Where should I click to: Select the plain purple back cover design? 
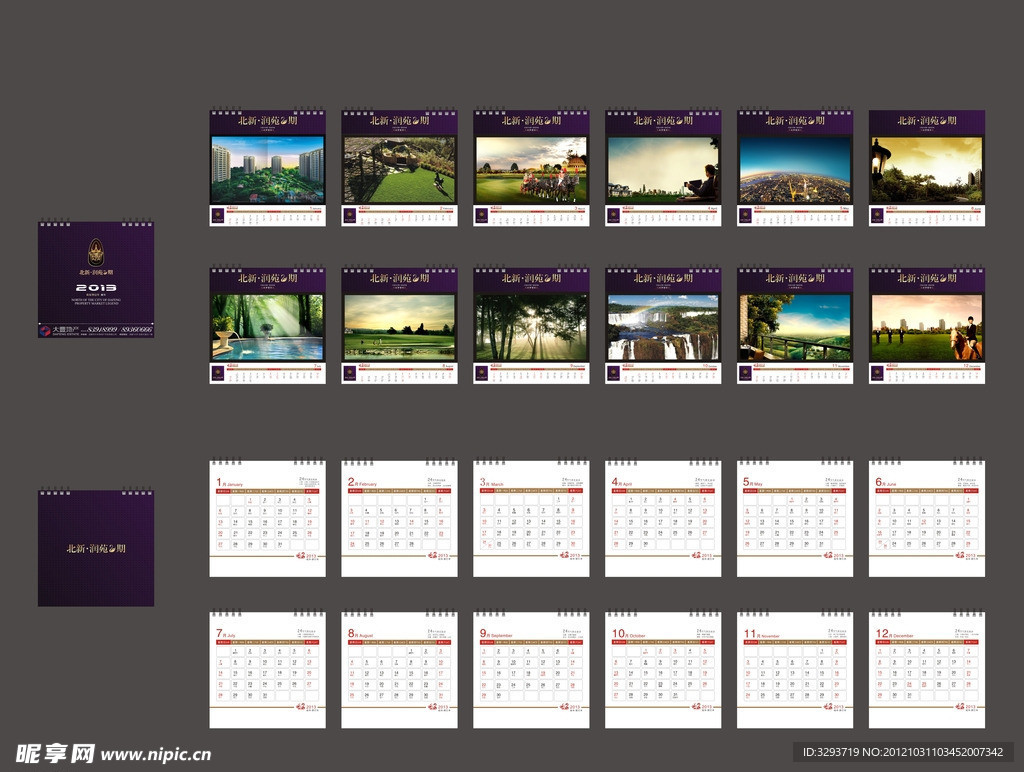coord(96,548)
